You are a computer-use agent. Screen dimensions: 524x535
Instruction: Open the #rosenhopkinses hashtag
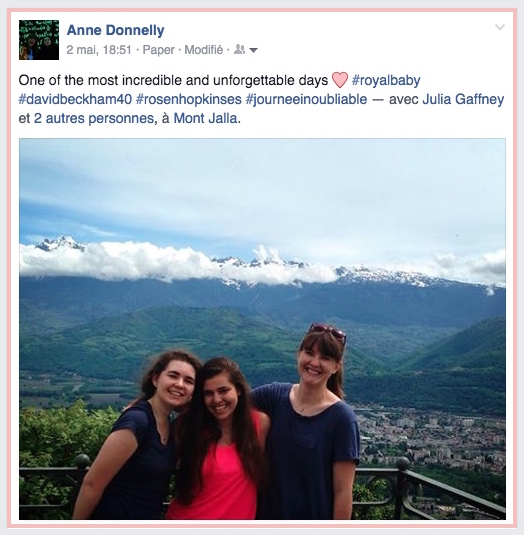[x=189, y=99]
